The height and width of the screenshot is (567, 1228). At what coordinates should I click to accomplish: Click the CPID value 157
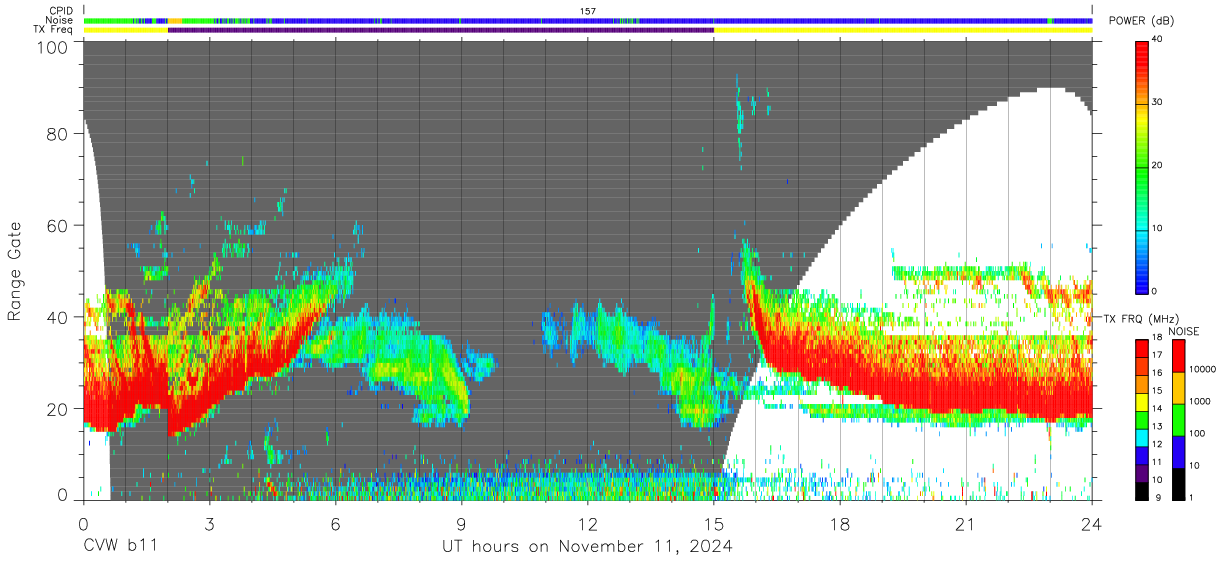(588, 11)
